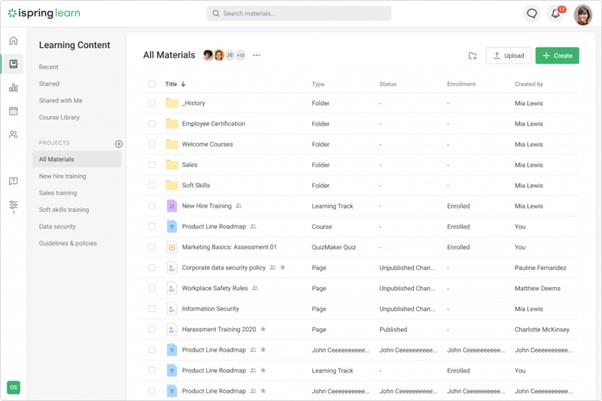The height and width of the screenshot is (401, 602).
Task: Open the Learning Content book icon
Action: (13, 64)
